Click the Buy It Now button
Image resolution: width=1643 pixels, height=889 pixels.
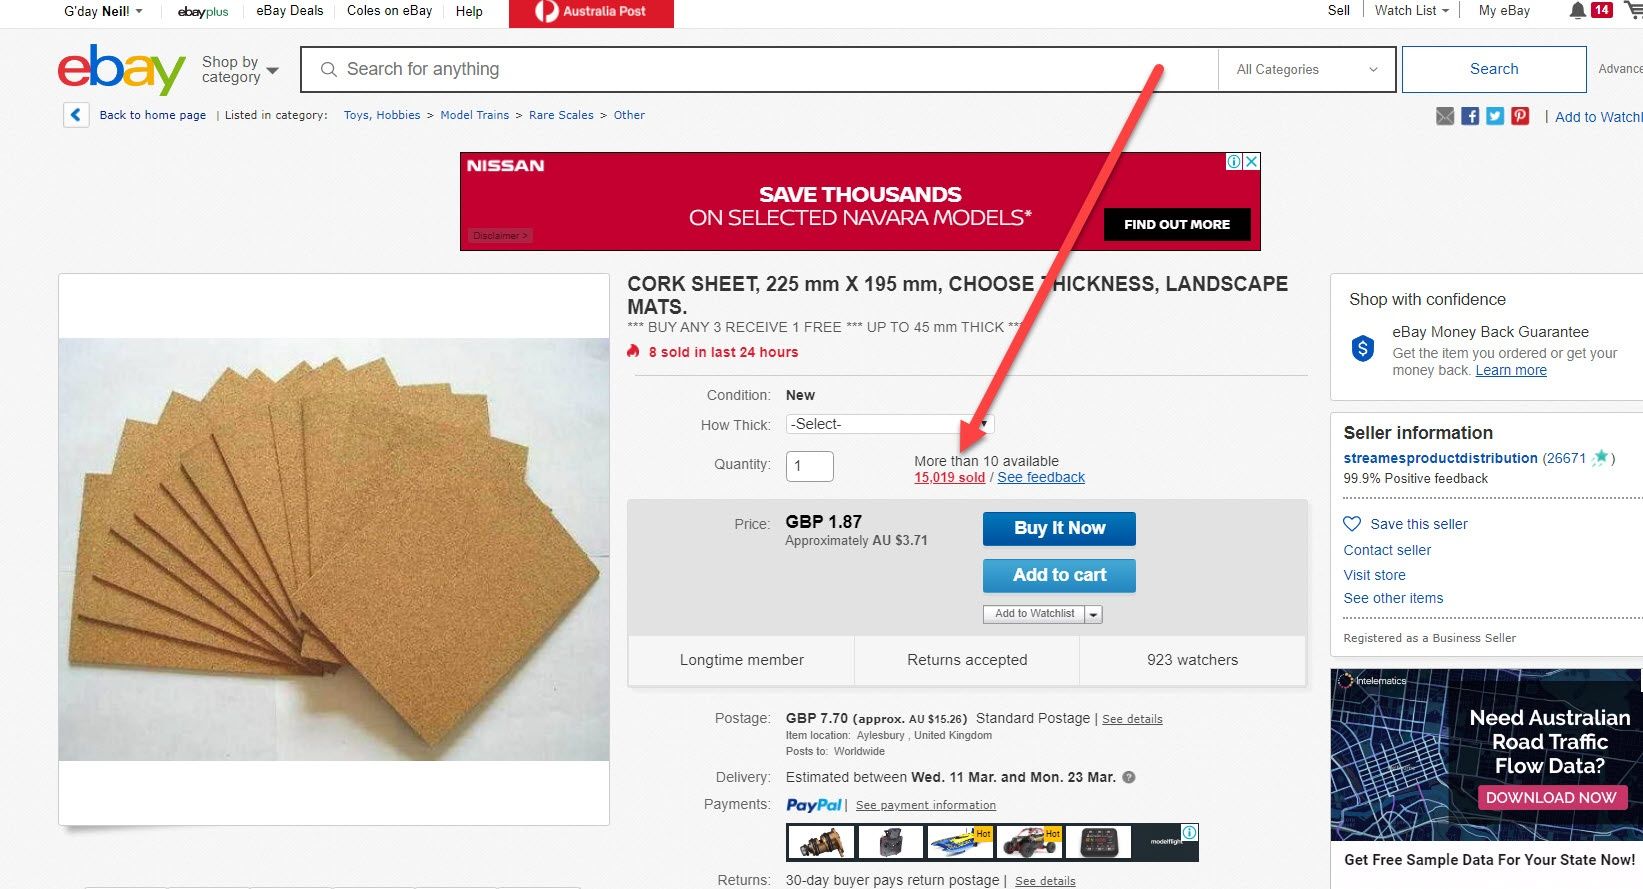point(1059,528)
